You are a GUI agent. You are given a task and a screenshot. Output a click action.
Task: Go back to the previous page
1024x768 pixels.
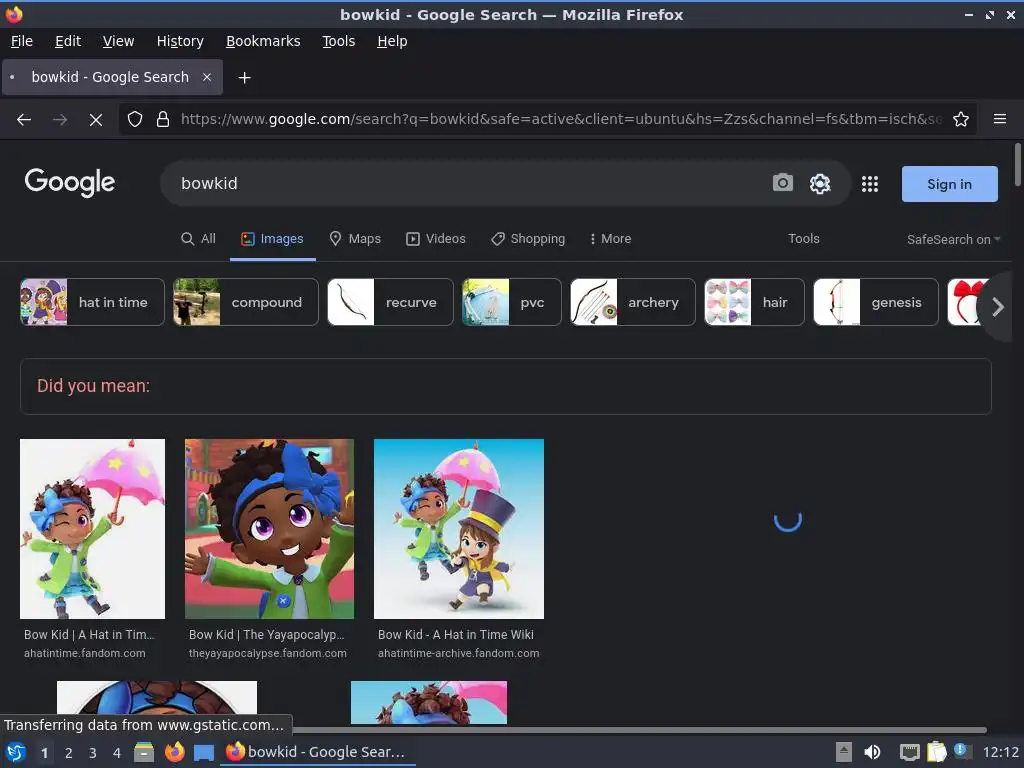(24, 120)
